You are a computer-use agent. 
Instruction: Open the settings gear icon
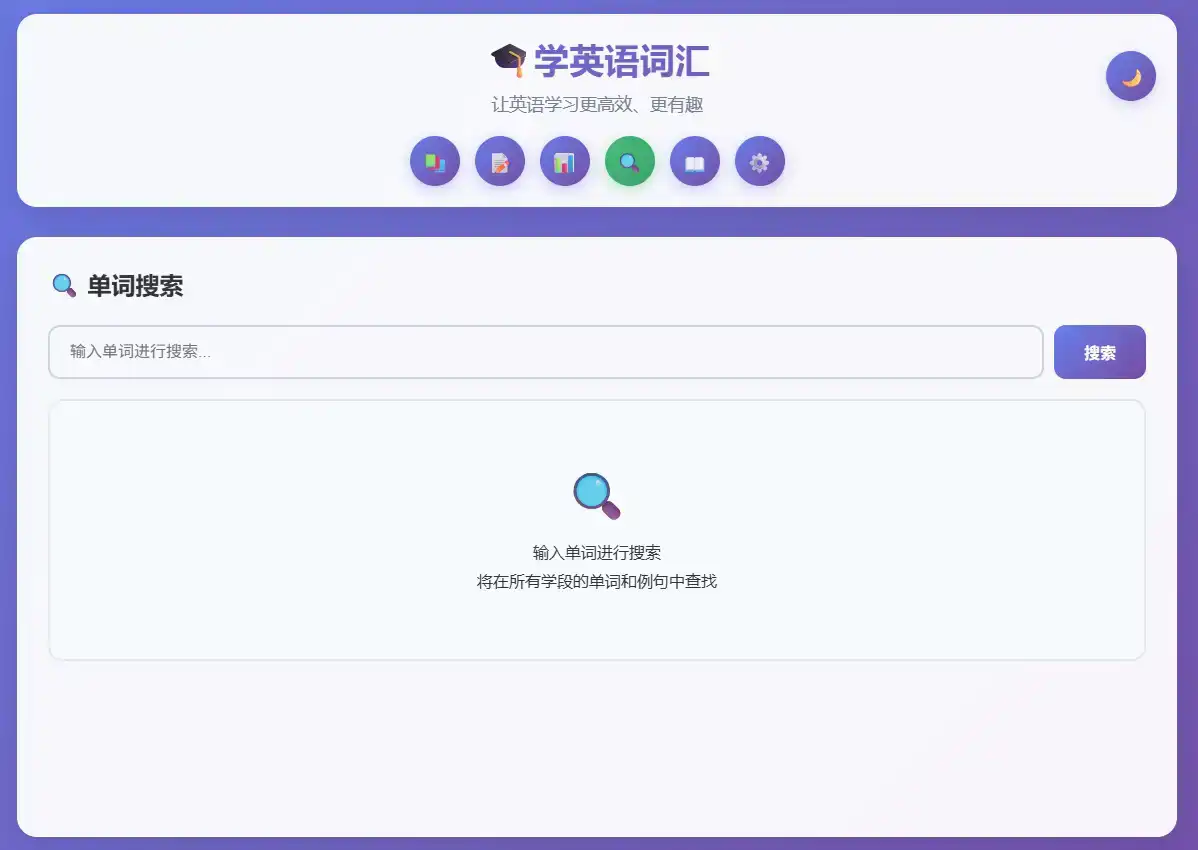759,161
